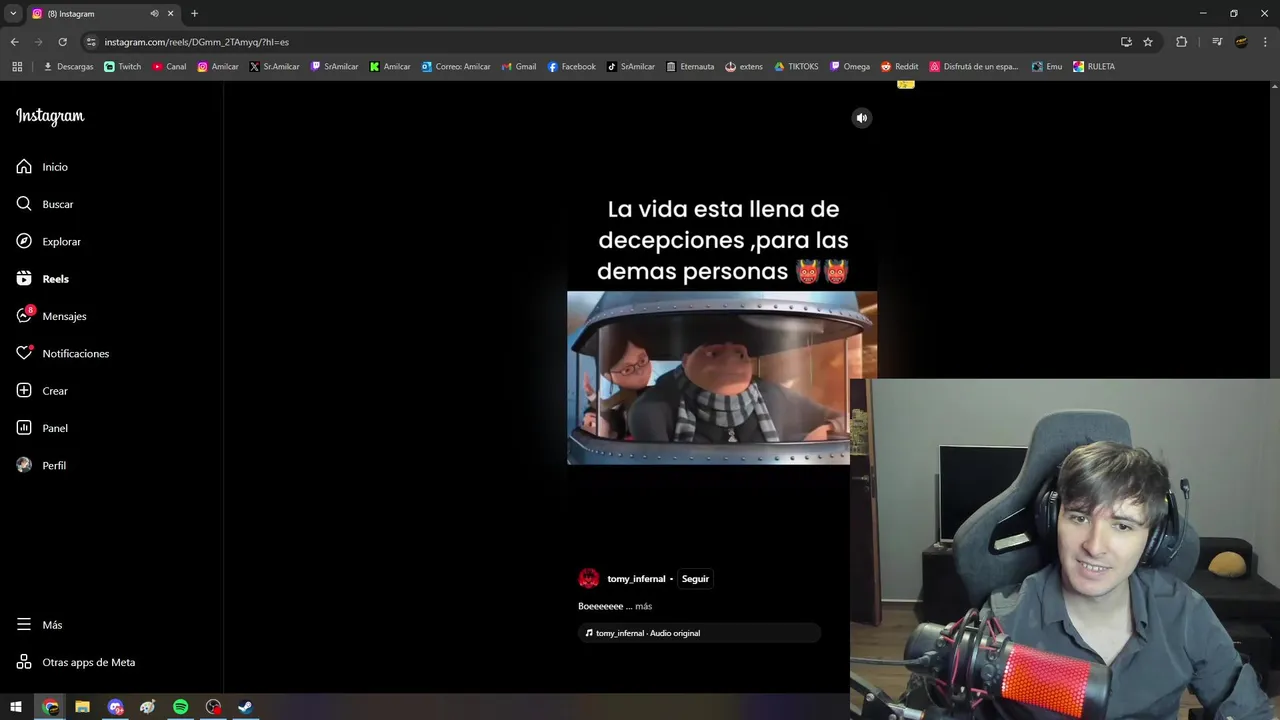Screen dimensions: 1280x720
Task: Open Paint palette app on taskbar
Action: 147,707
